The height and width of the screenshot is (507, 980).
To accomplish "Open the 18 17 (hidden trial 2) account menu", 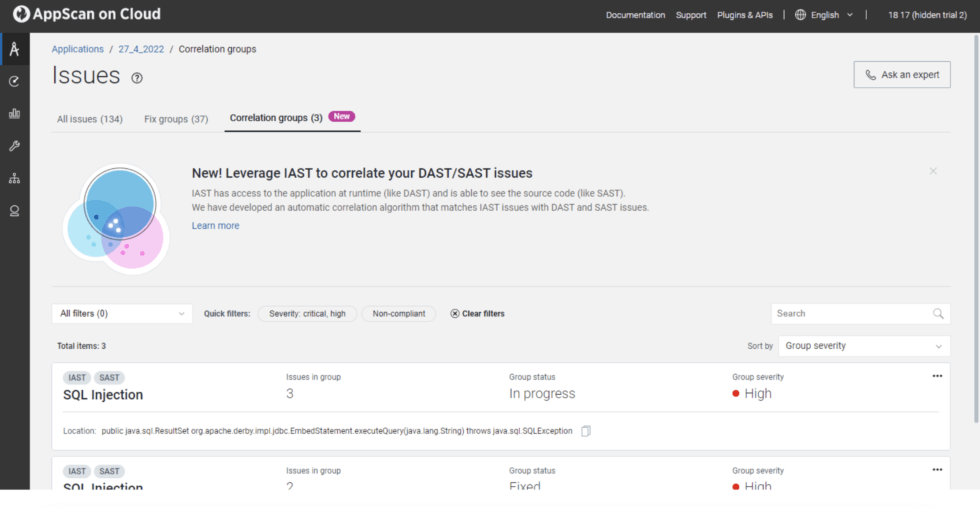I will pos(928,15).
